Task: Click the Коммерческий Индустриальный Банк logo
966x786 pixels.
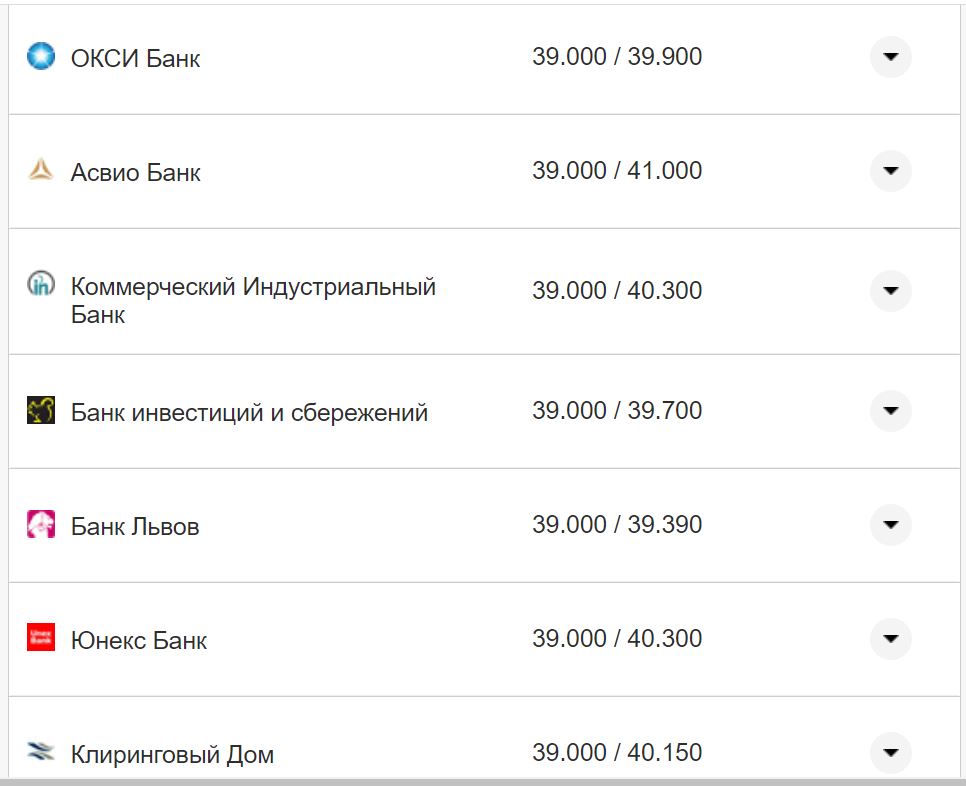Action: click(40, 286)
